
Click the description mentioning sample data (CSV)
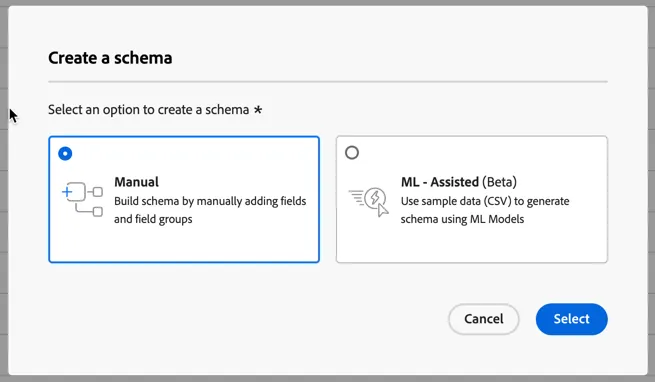point(485,210)
